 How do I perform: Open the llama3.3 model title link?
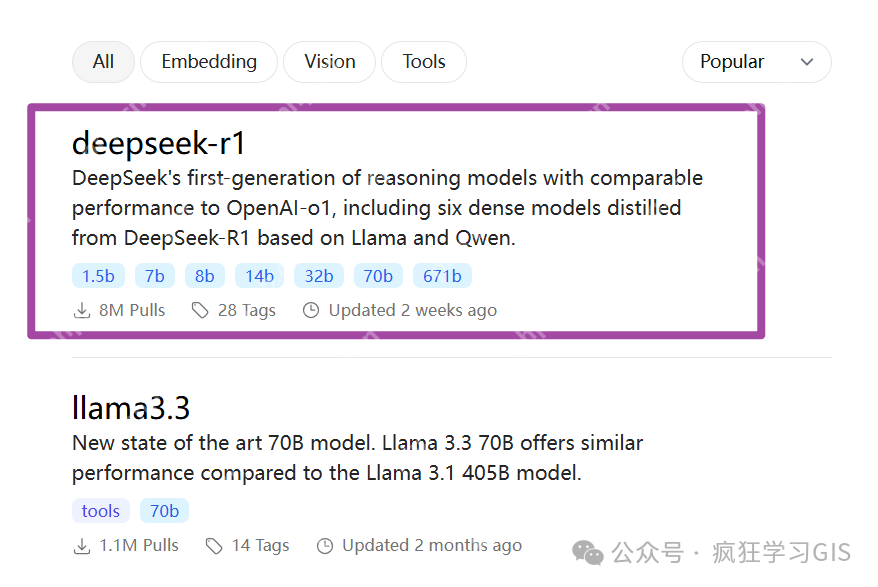[131, 408]
